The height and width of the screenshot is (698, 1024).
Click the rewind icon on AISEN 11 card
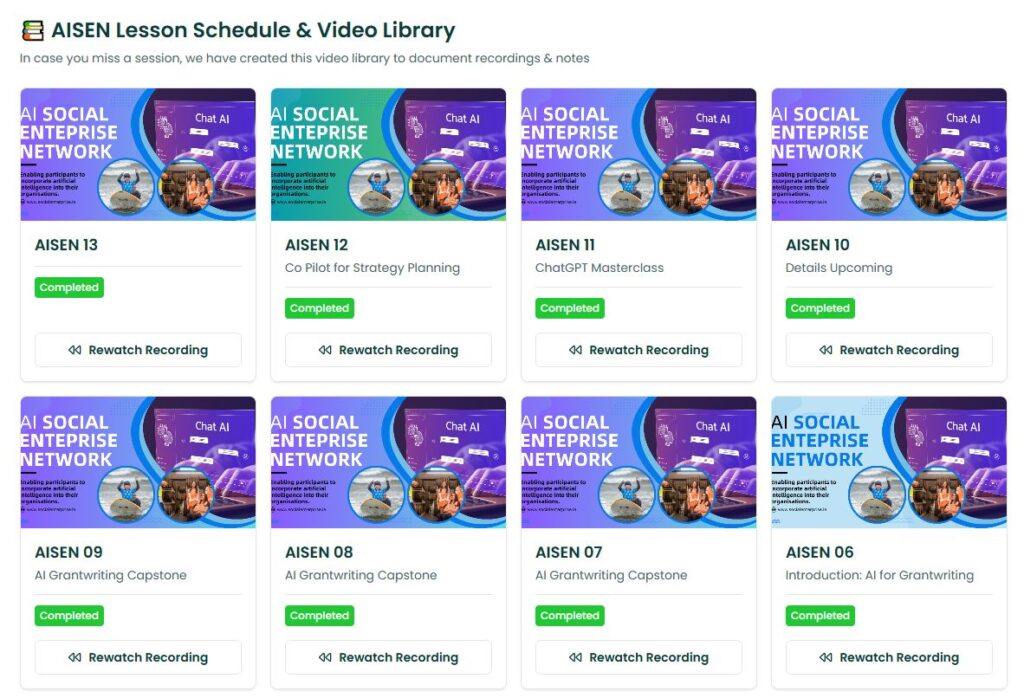[x=575, y=350]
